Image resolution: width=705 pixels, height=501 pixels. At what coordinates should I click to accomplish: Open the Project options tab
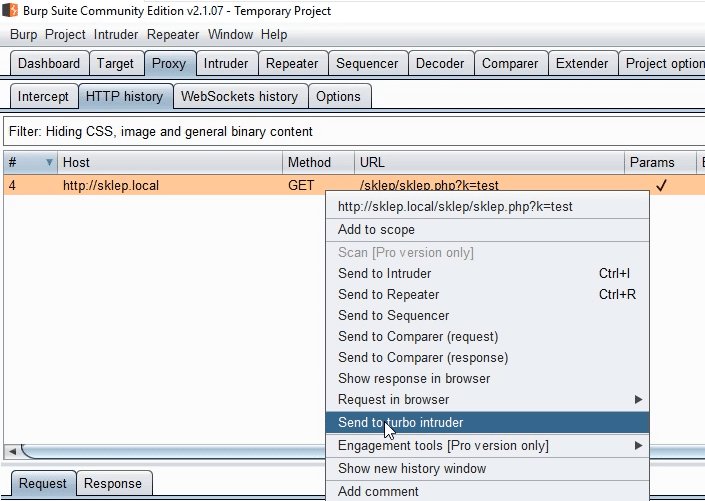662,63
